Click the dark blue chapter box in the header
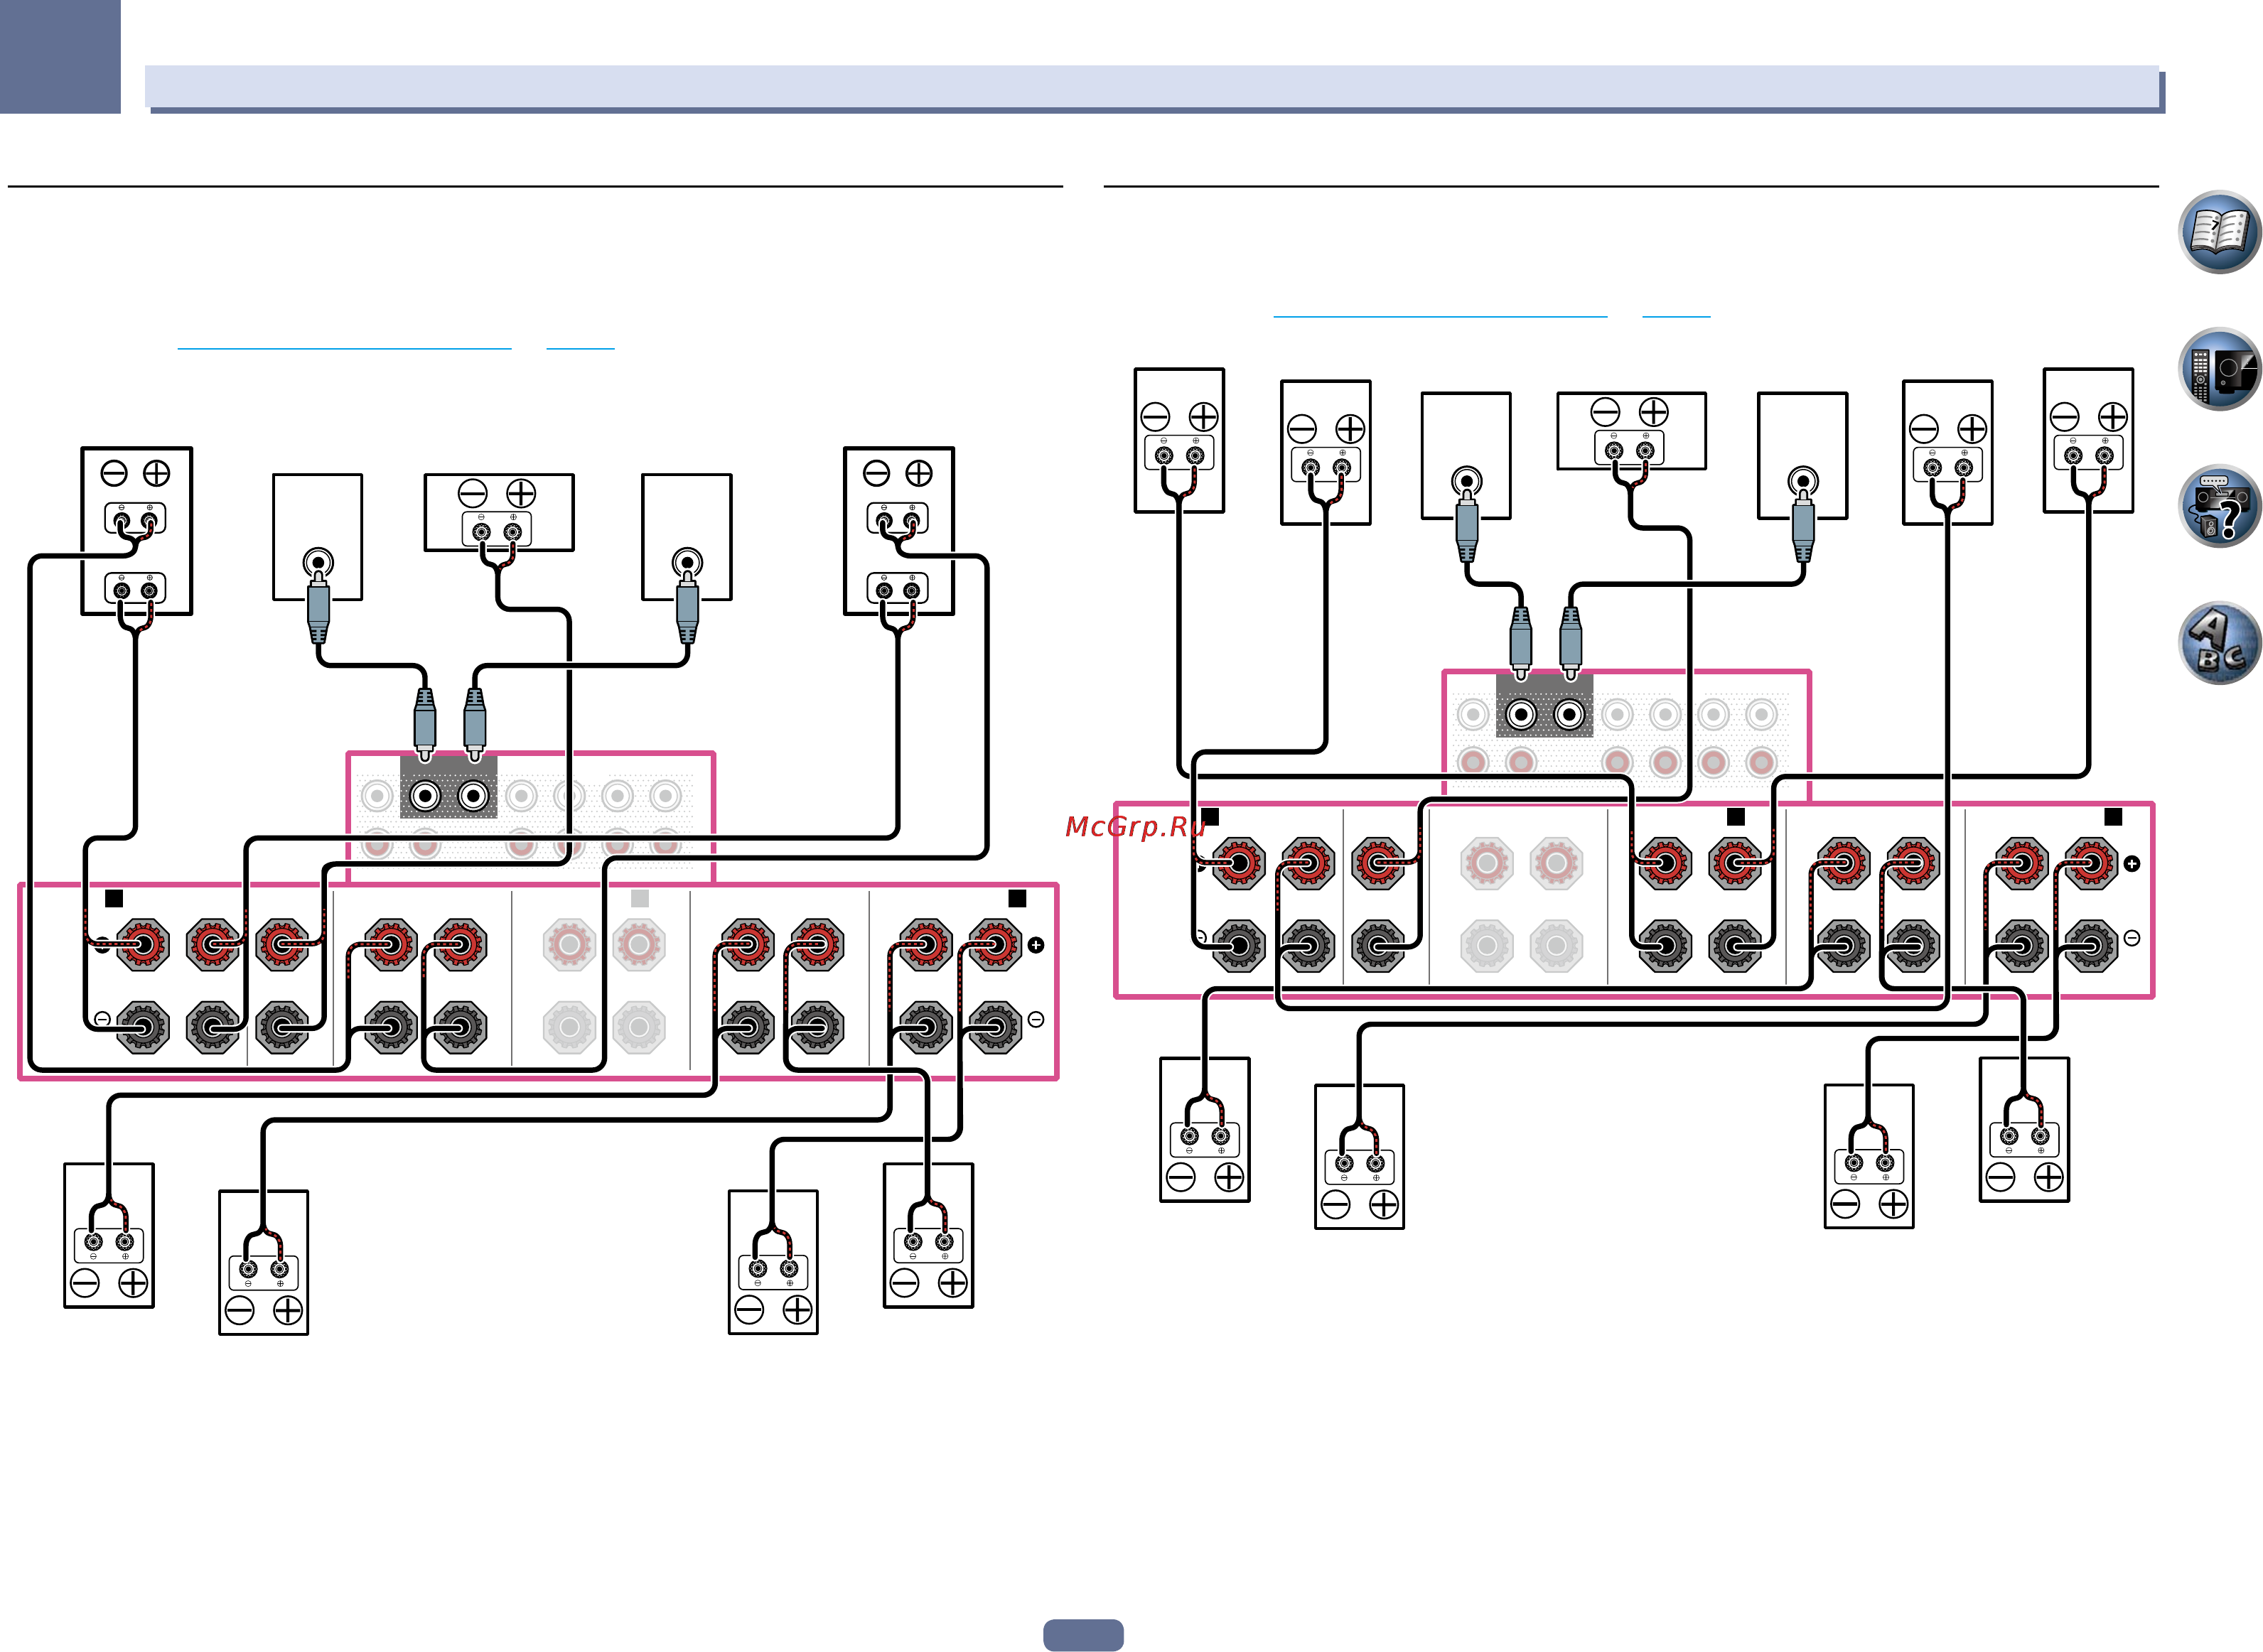The image size is (2263, 1652). click(60, 56)
